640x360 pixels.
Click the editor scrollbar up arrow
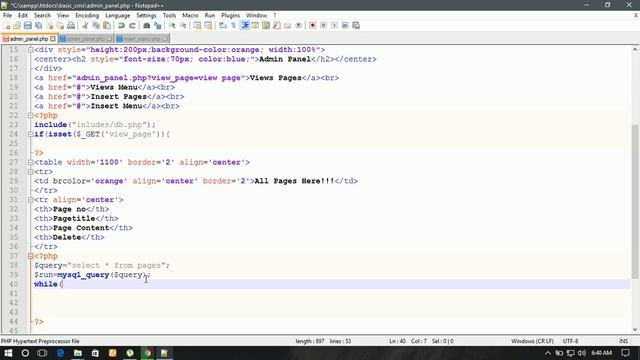635,50
